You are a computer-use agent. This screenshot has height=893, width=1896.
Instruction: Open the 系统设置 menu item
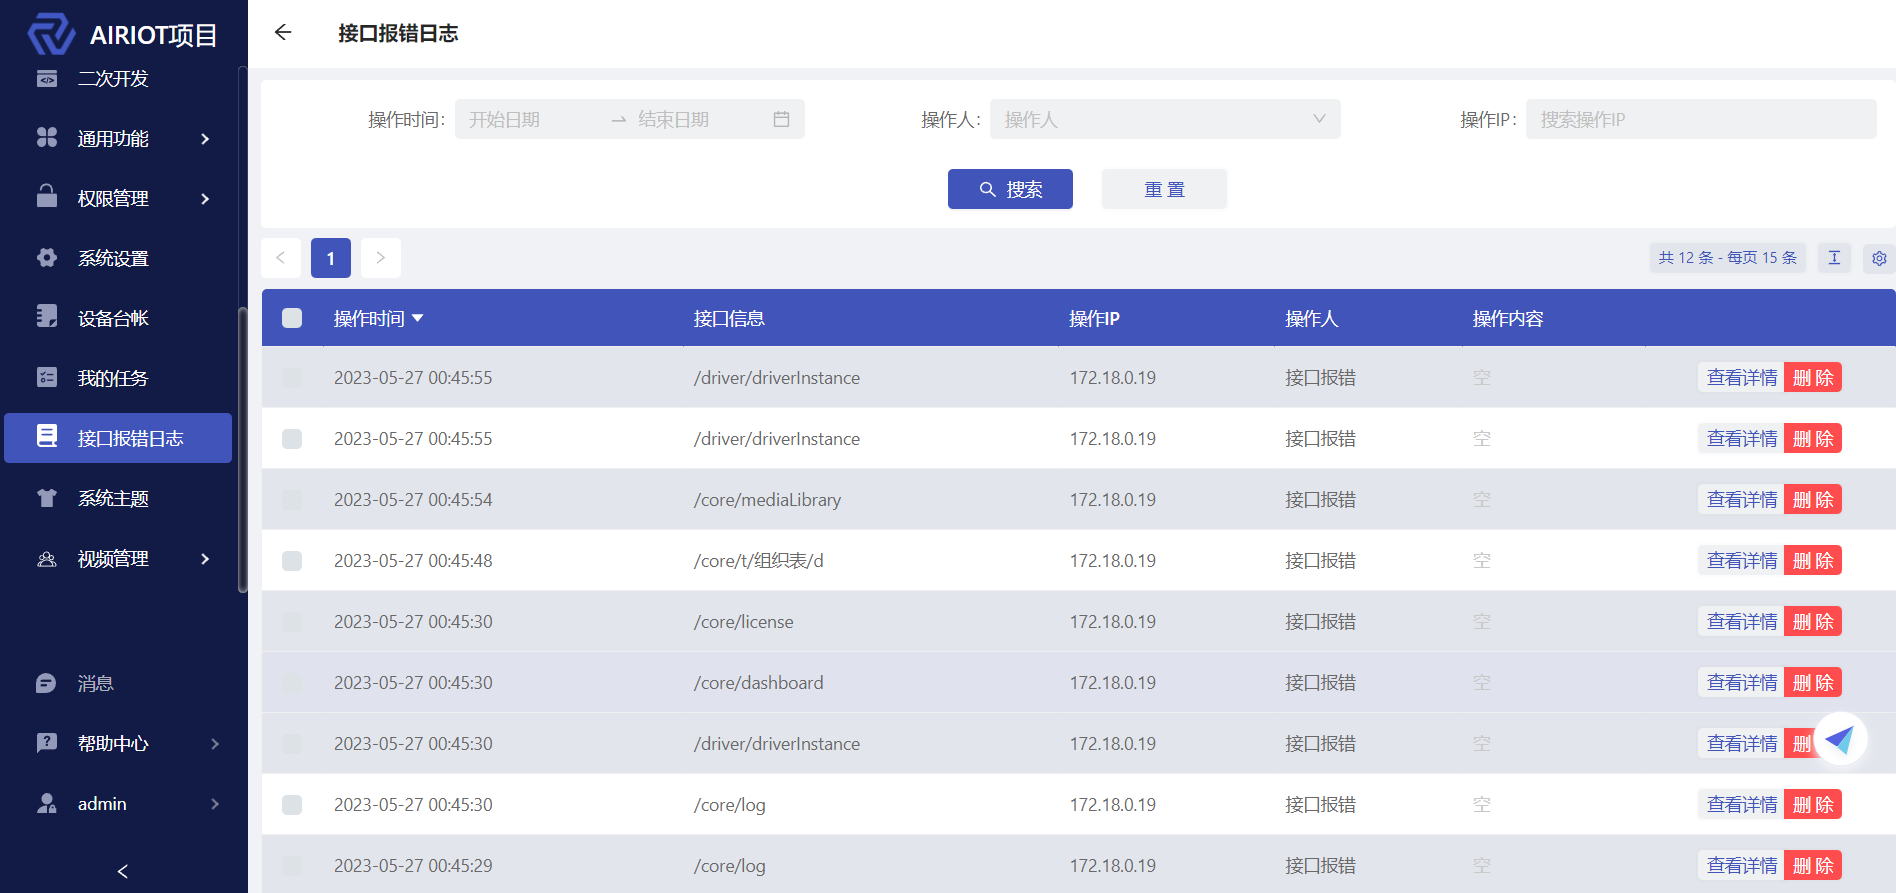(x=118, y=258)
